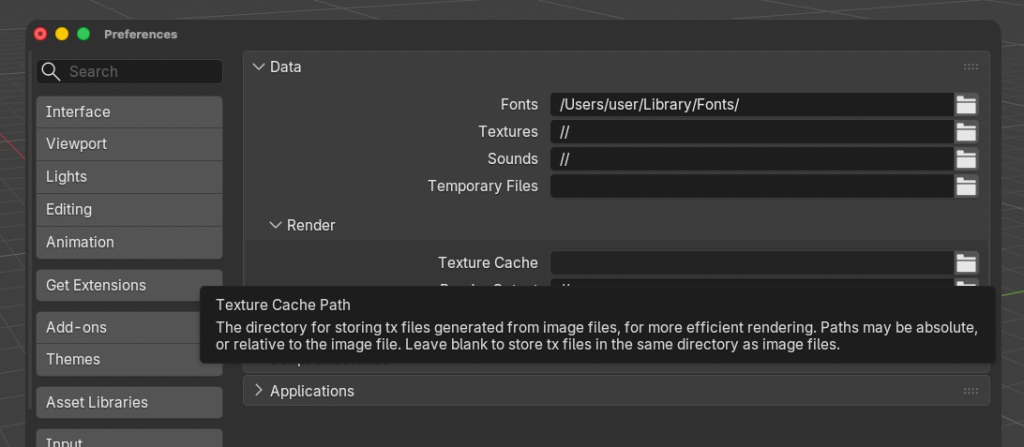Viewport: 1024px width, 447px height.
Task: Click folder icon beside Sounds field
Action: click(966, 159)
